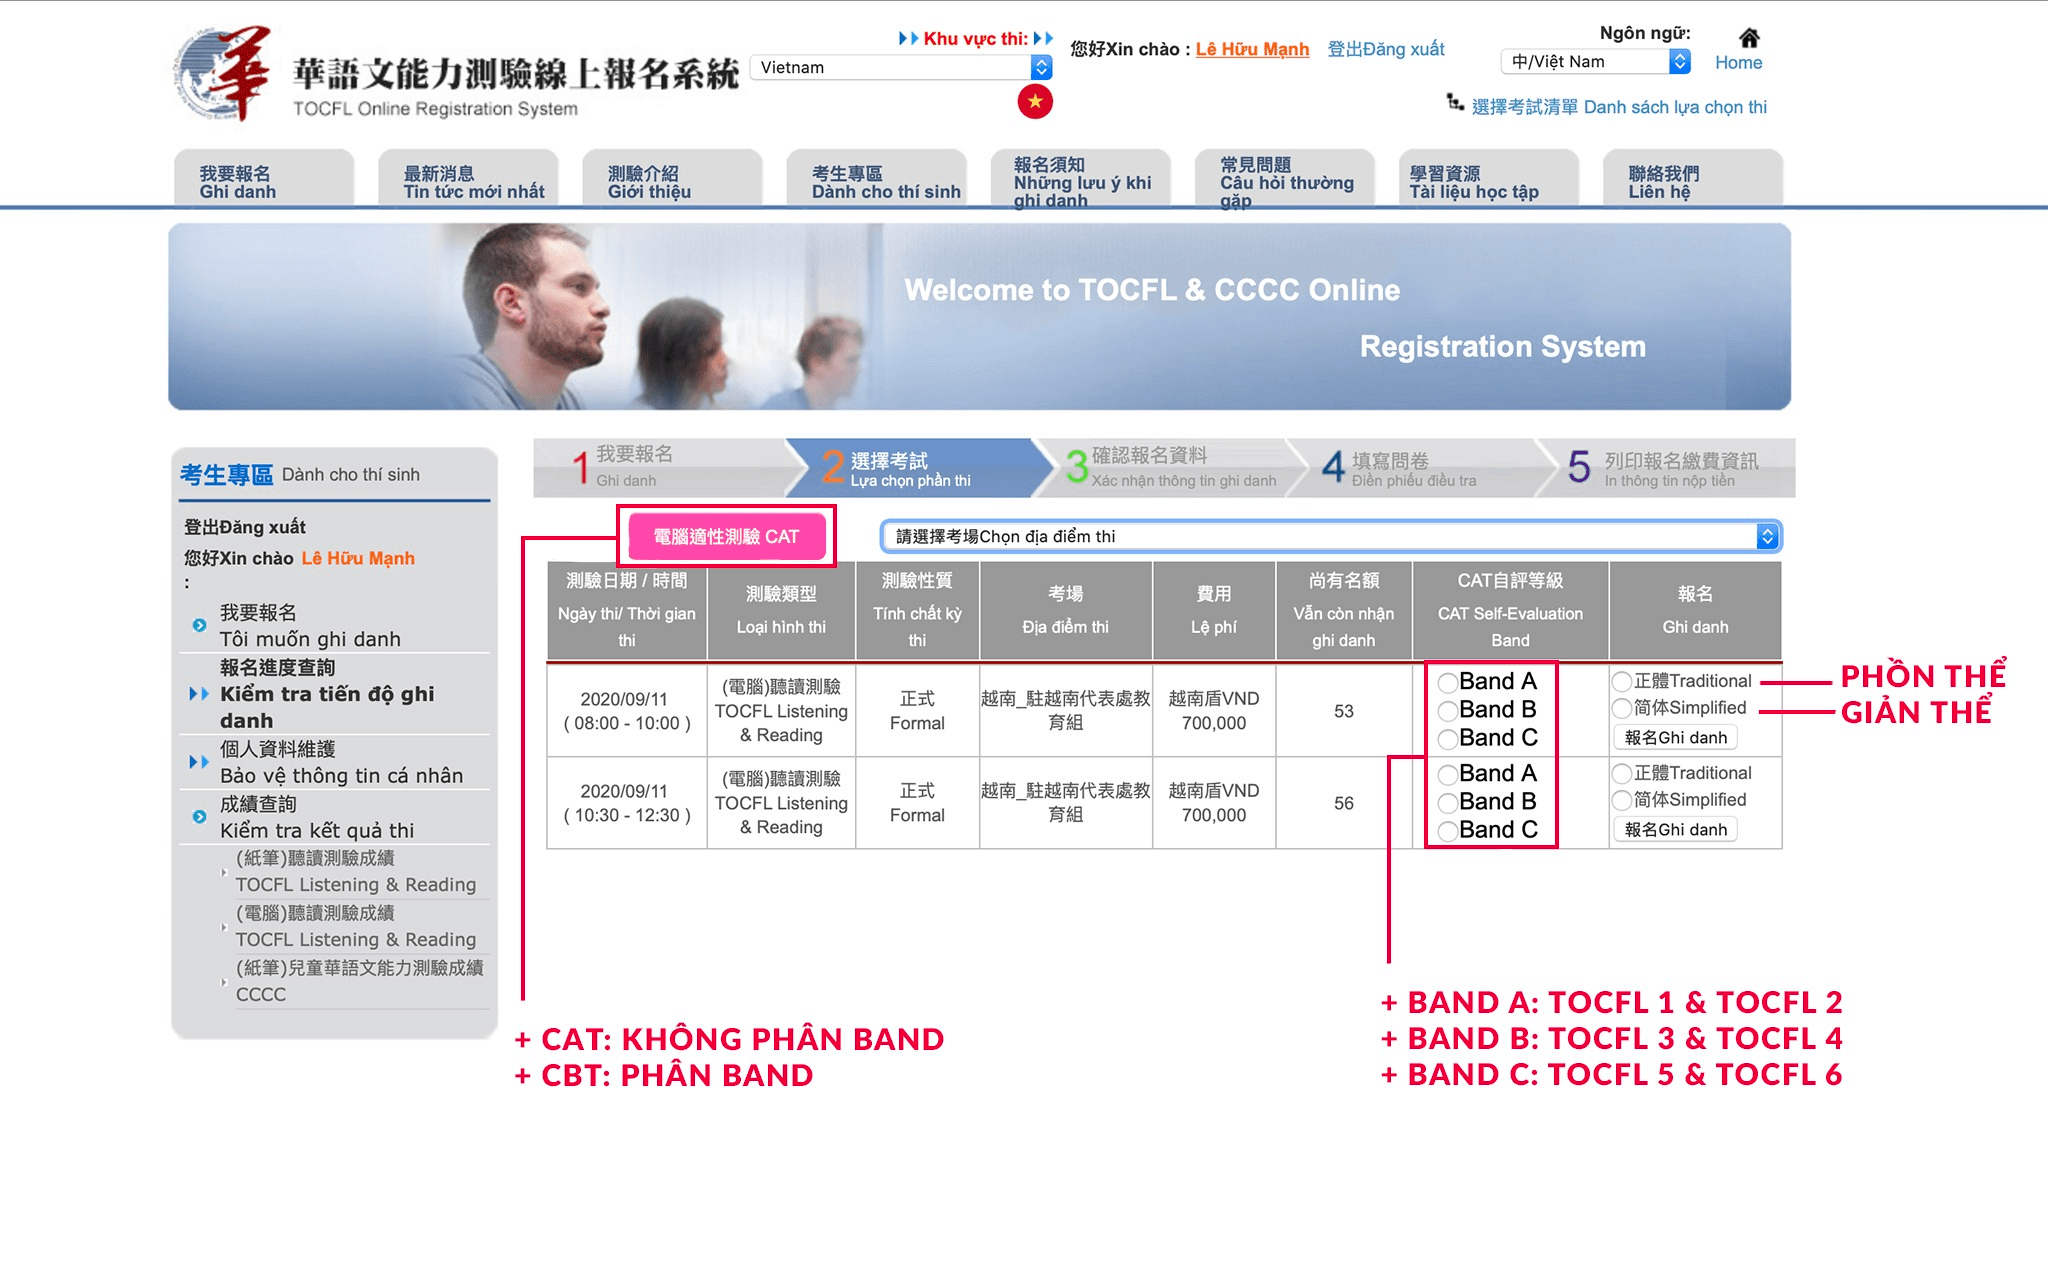Choose Traditional script for 10:30 session
The image size is (2048, 1280).
click(1622, 774)
